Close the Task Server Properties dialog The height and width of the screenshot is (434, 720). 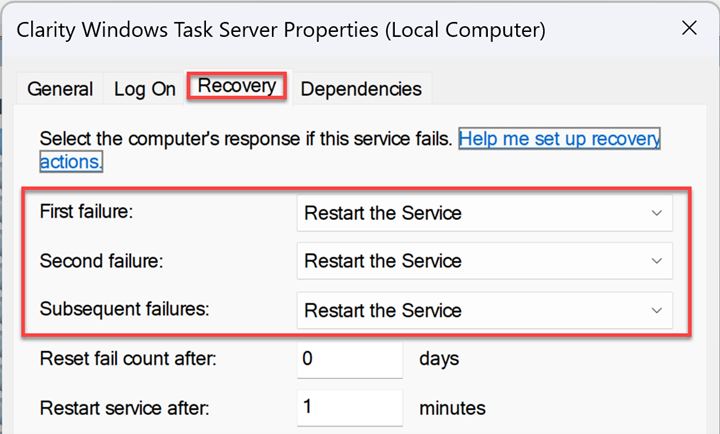(689, 29)
